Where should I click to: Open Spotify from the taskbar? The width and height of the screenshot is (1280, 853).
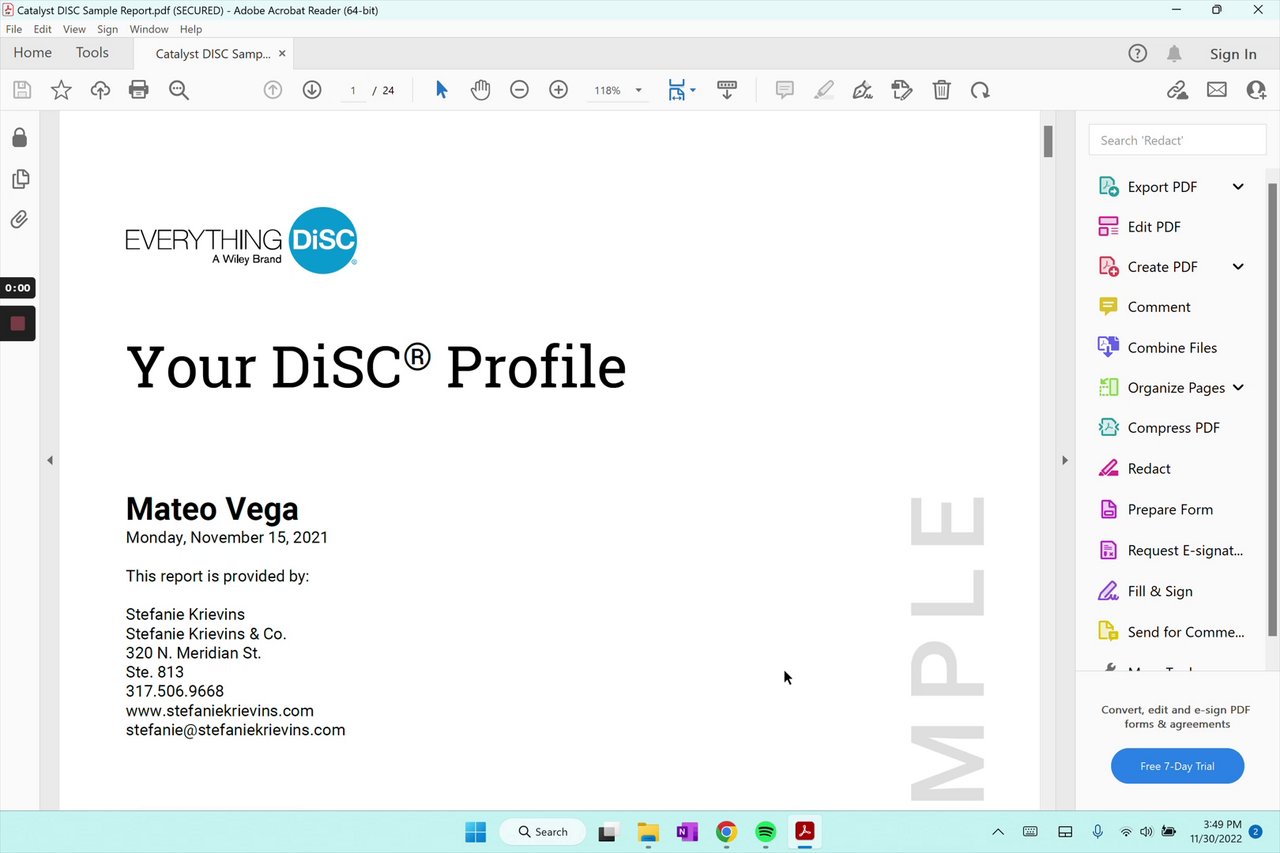click(765, 832)
